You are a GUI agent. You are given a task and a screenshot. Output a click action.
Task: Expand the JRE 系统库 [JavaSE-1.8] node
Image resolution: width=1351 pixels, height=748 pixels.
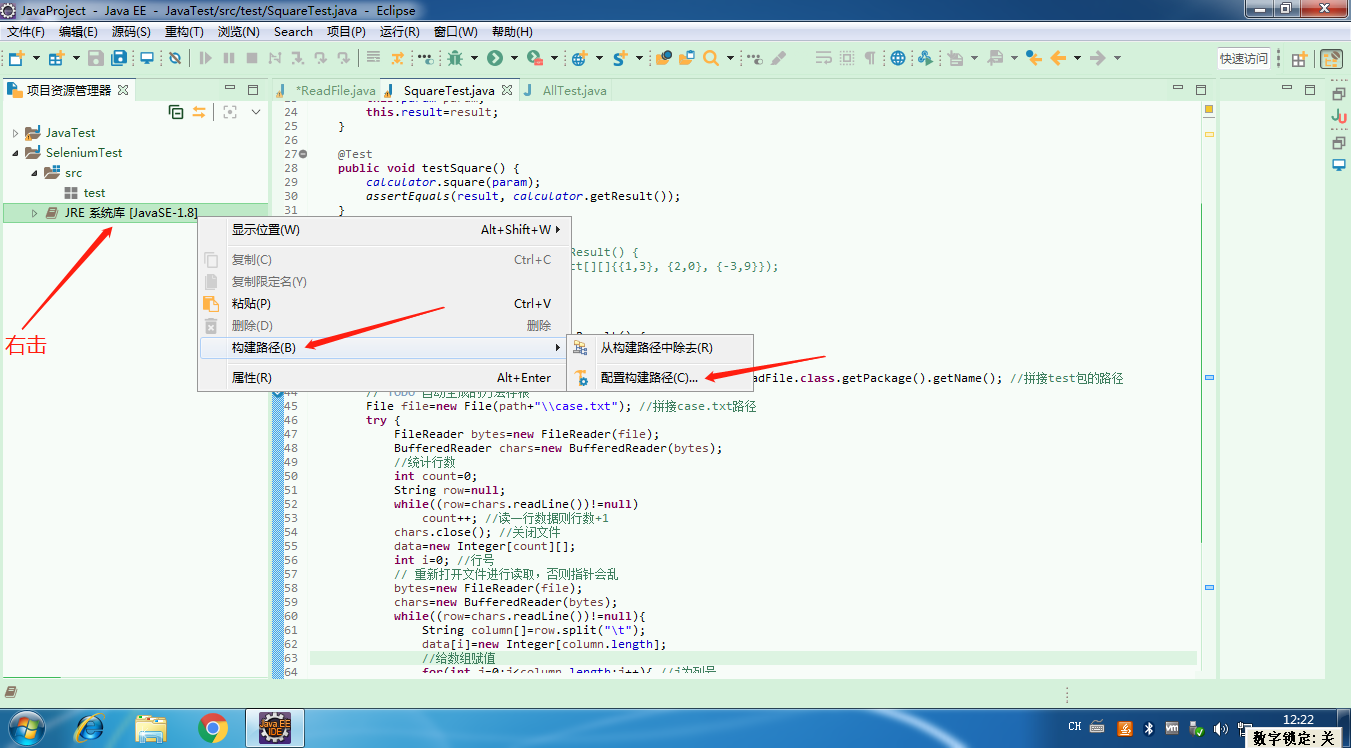(34, 213)
